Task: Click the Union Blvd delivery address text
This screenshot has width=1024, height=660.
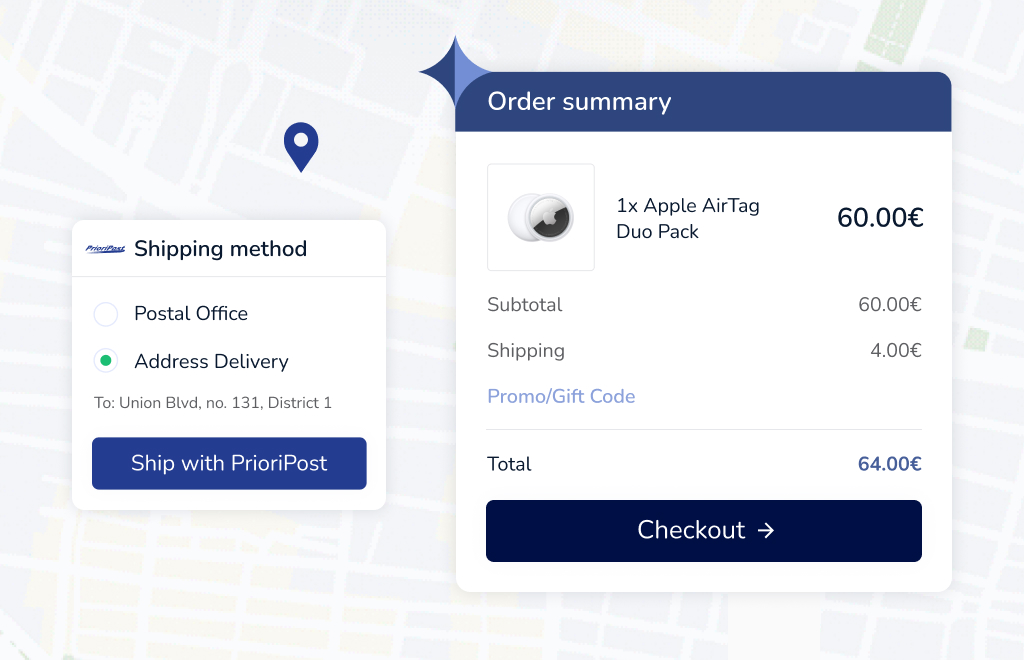Action: (213, 403)
